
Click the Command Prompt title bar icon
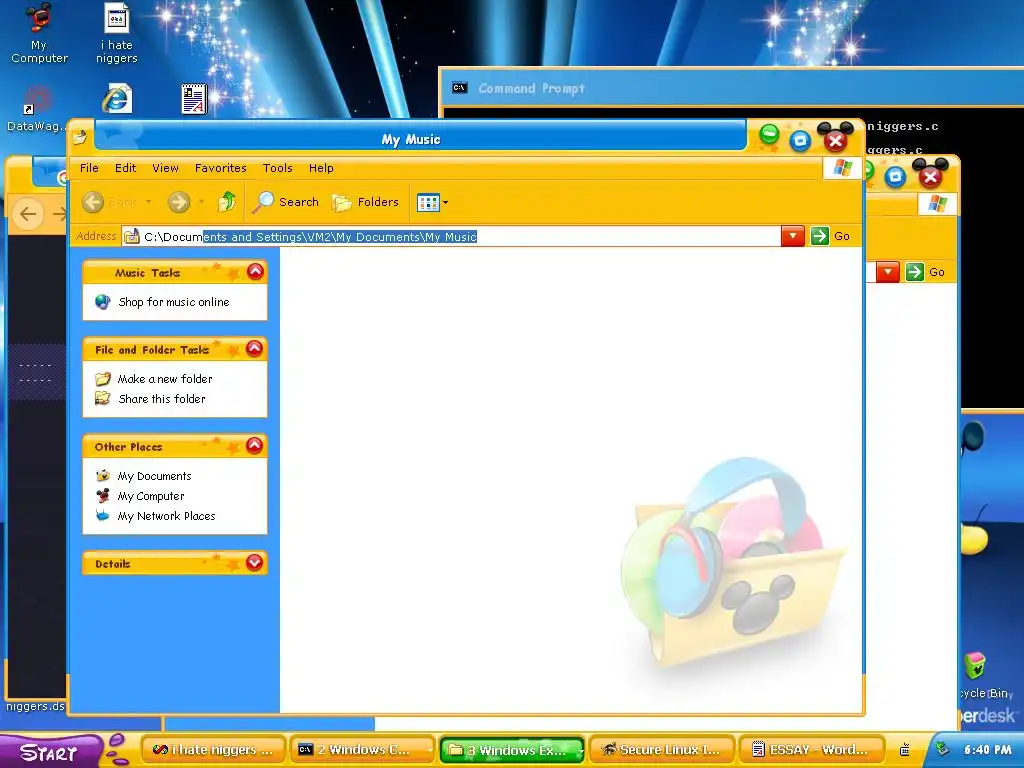pos(460,88)
